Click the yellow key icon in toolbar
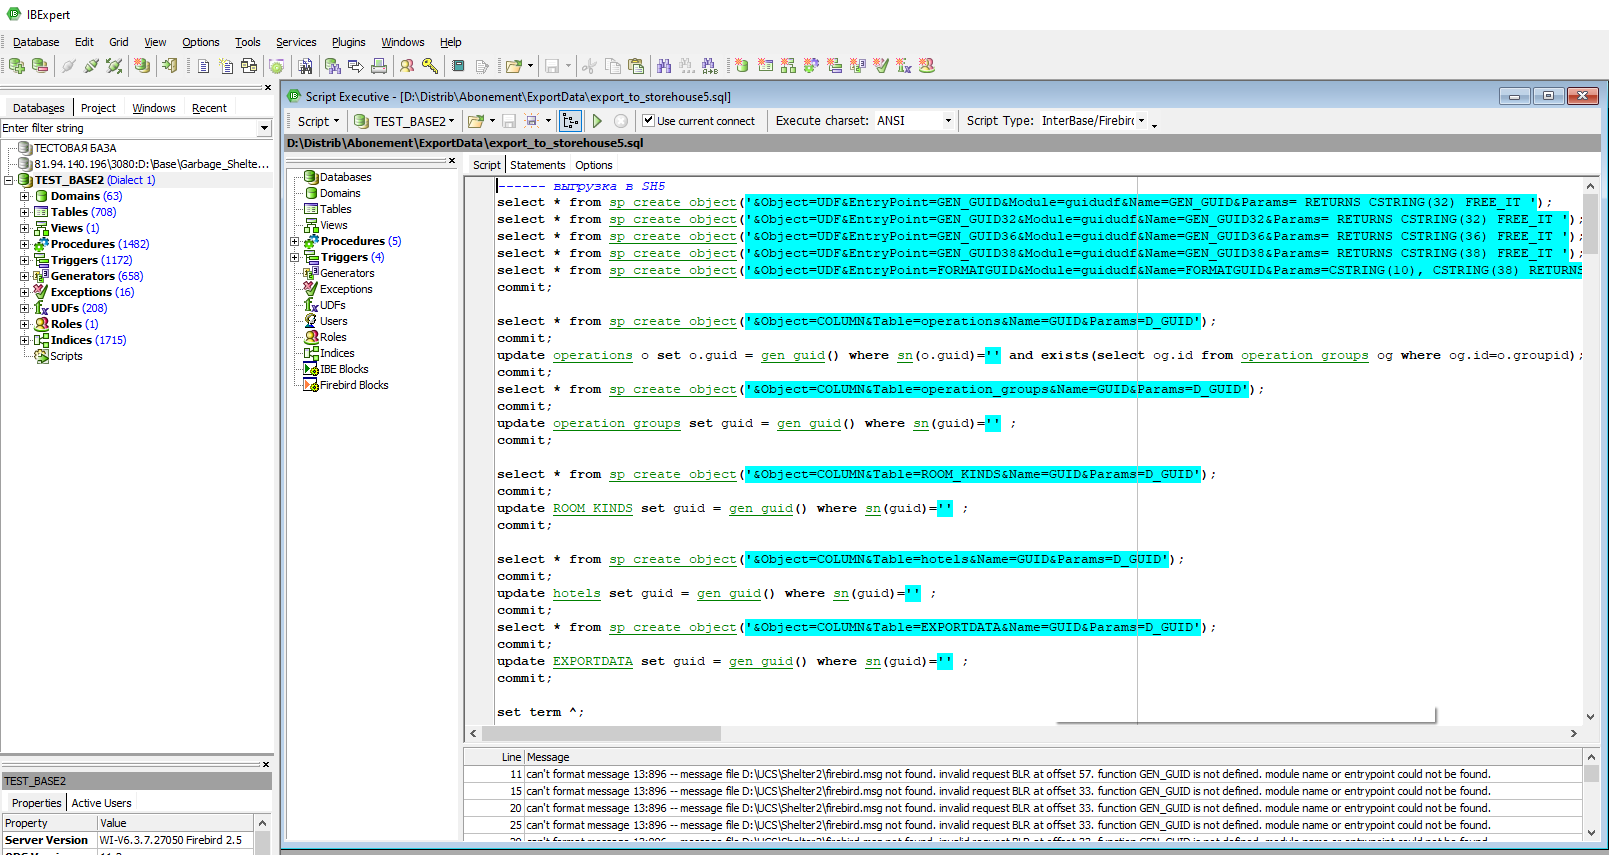1609x855 pixels. click(x=430, y=66)
